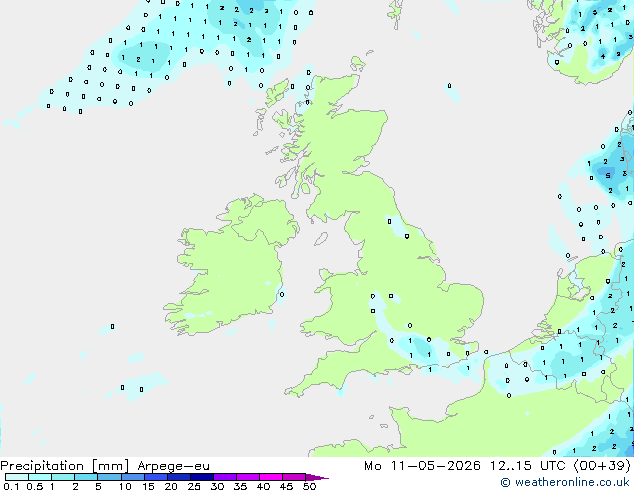Pick the 15–20 mm blue legend swatch
Screen dimensions: 634x490
pos(156,477)
